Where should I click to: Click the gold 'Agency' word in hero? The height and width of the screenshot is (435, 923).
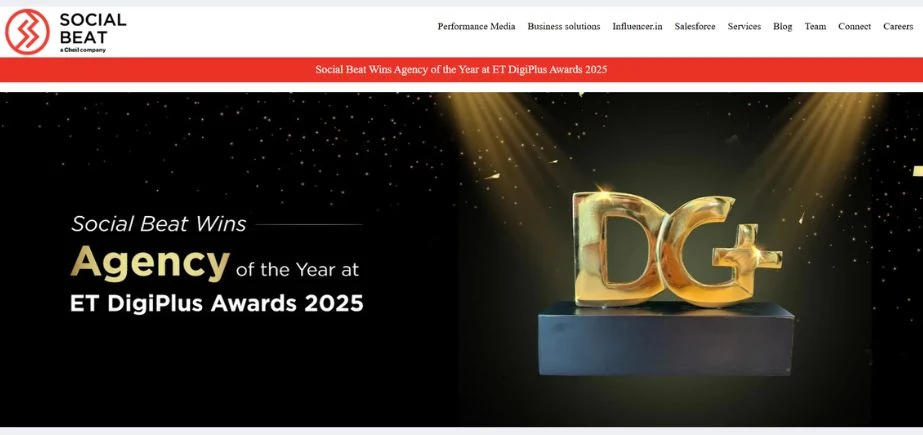150,263
